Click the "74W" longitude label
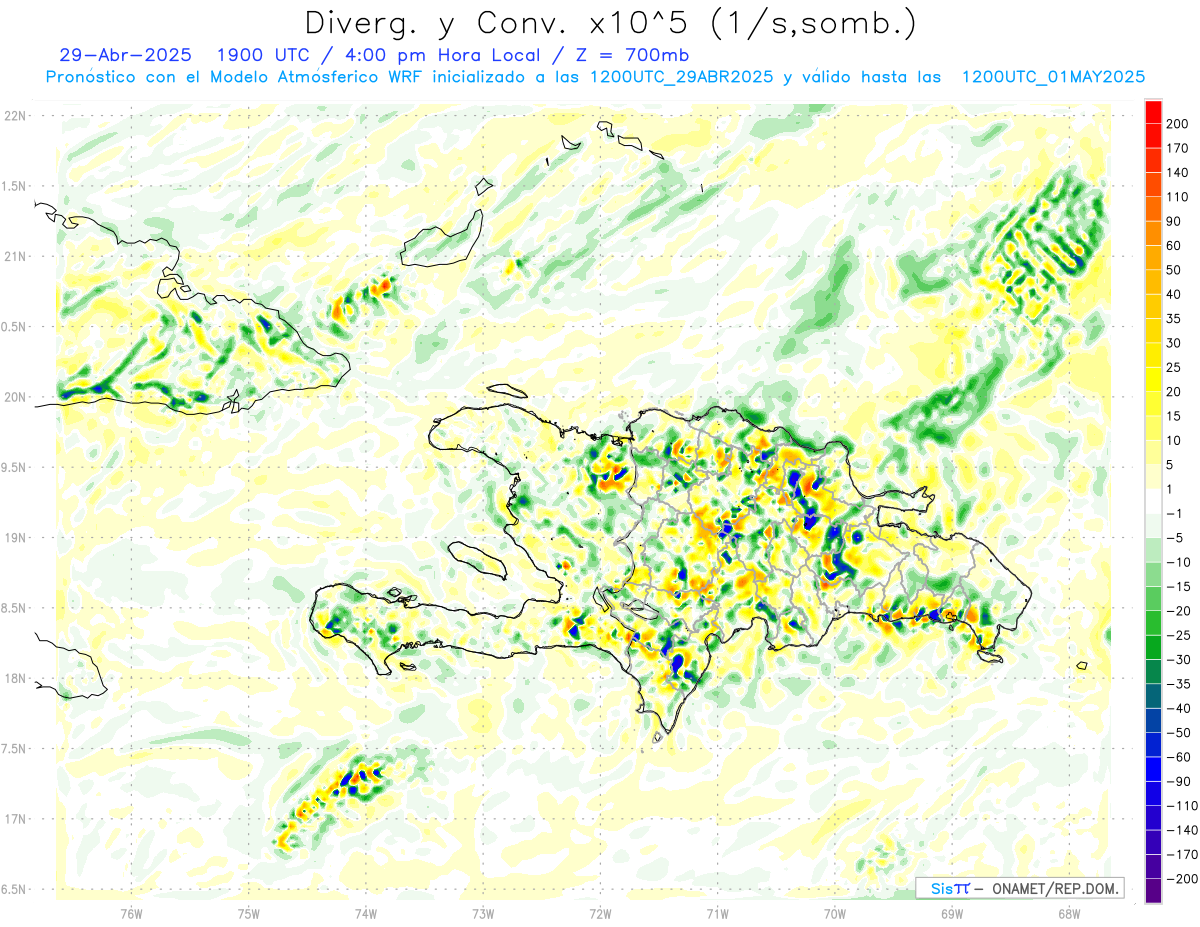This screenshot has width=1200, height=927. [366, 912]
